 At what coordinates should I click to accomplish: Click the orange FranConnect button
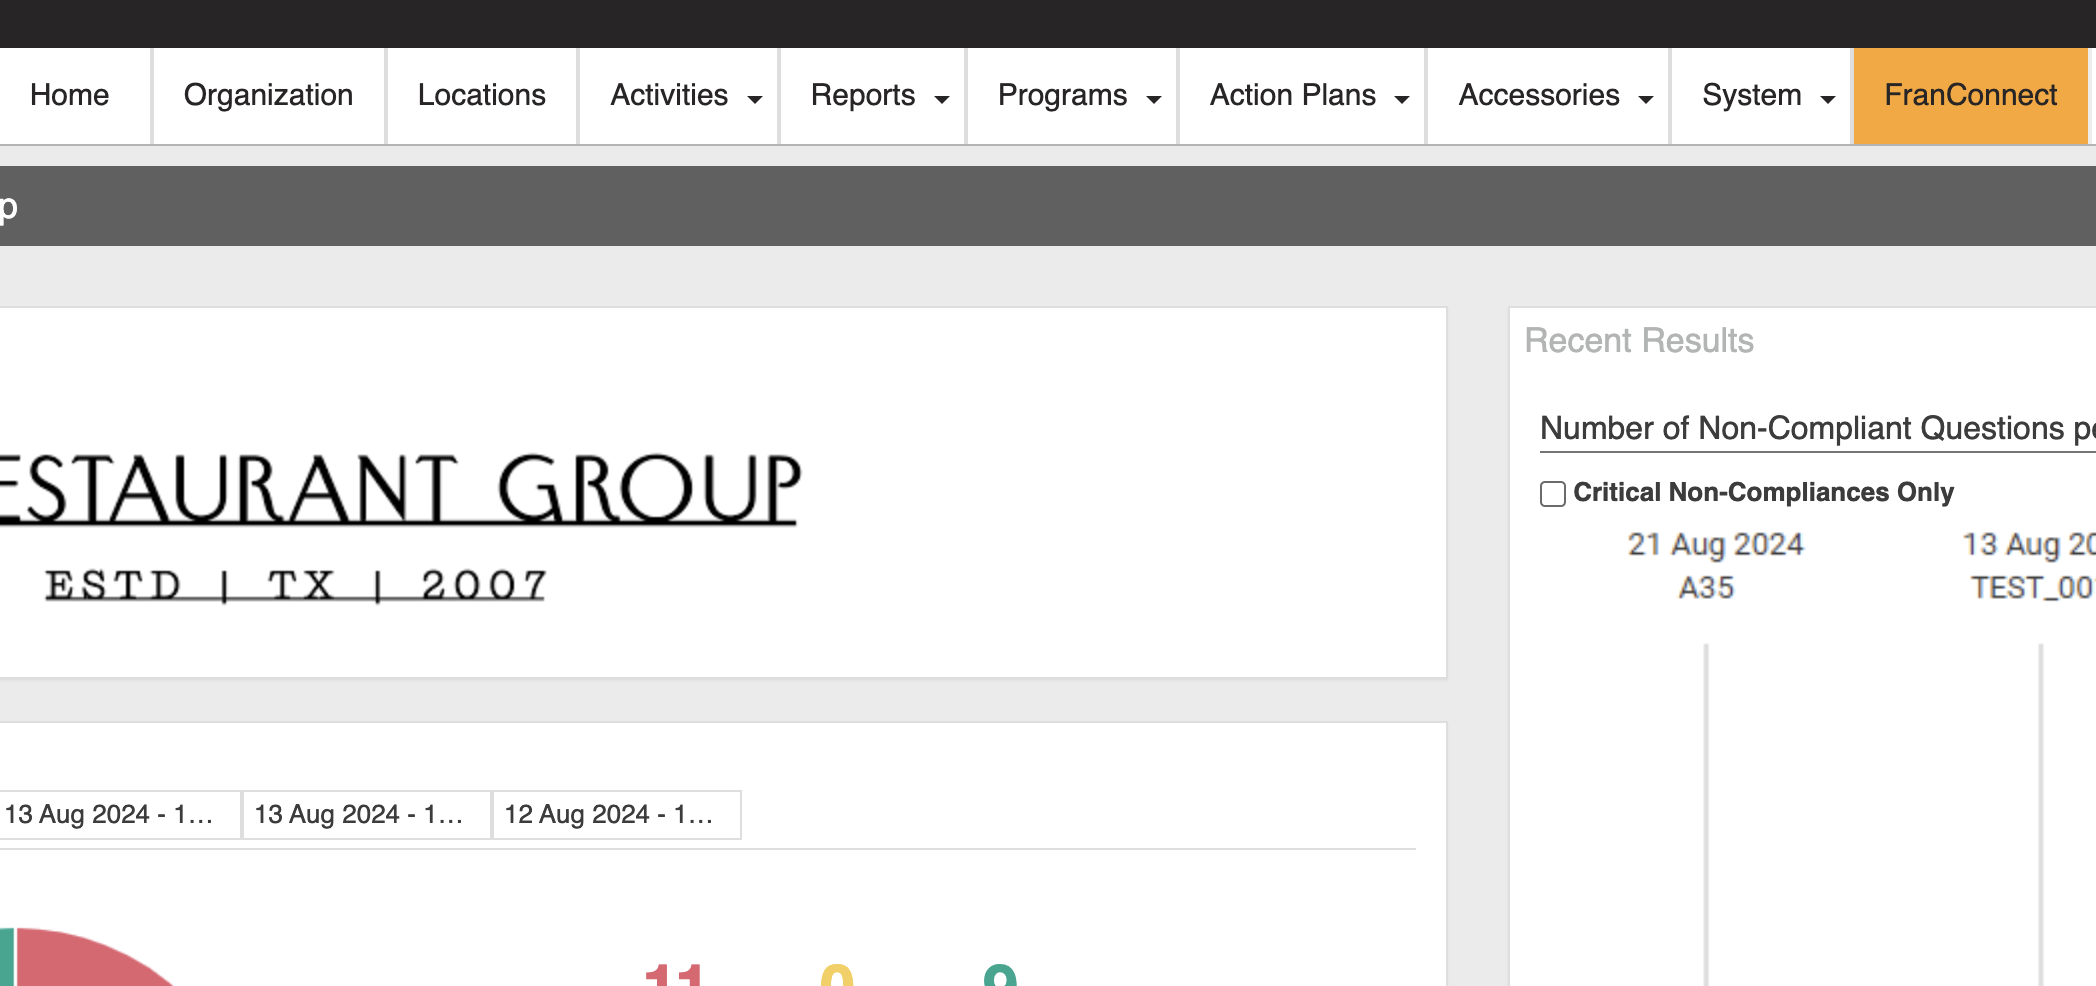point(1969,96)
